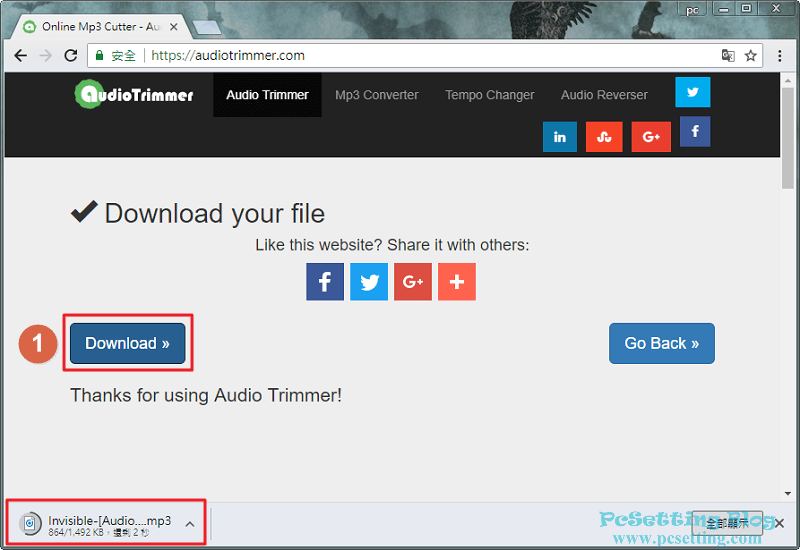Share on Facebook below the share prompt

pyautogui.click(x=325, y=282)
